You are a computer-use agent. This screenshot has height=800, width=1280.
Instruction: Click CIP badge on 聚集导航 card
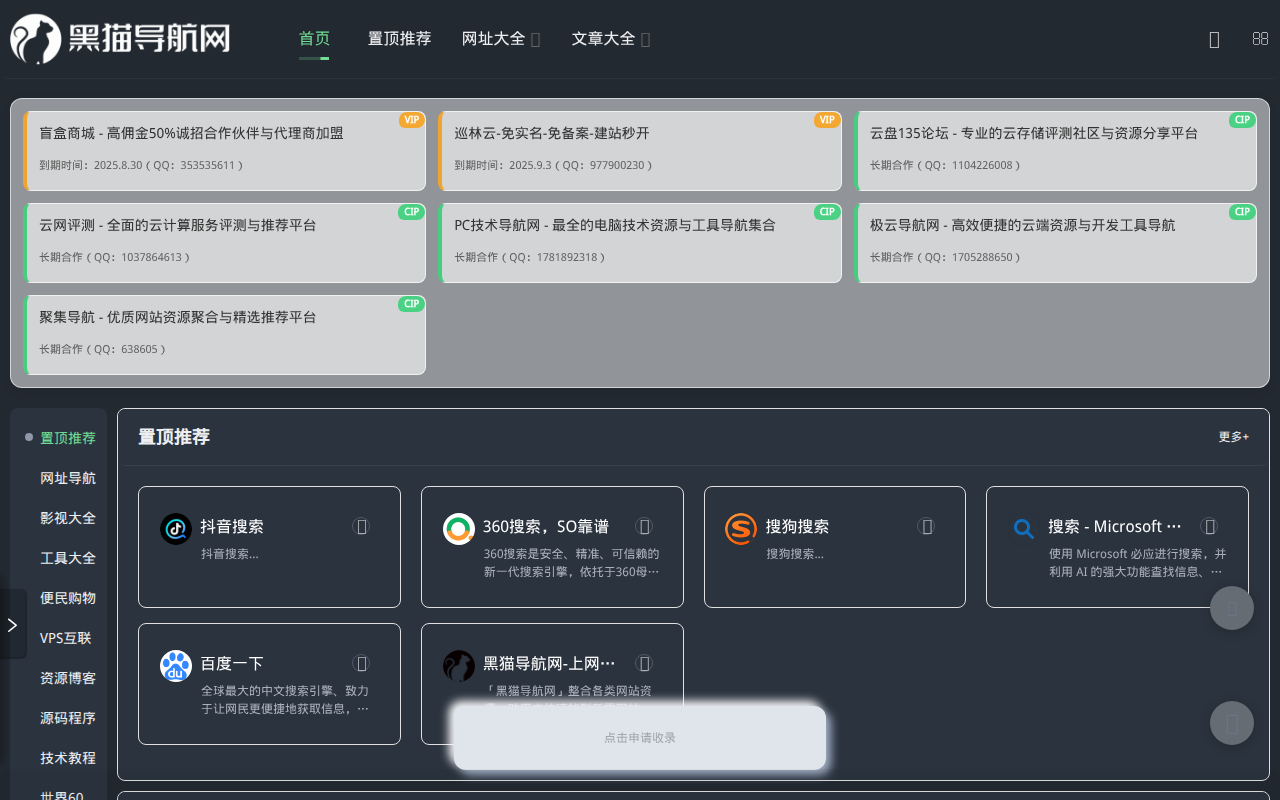[411, 304]
